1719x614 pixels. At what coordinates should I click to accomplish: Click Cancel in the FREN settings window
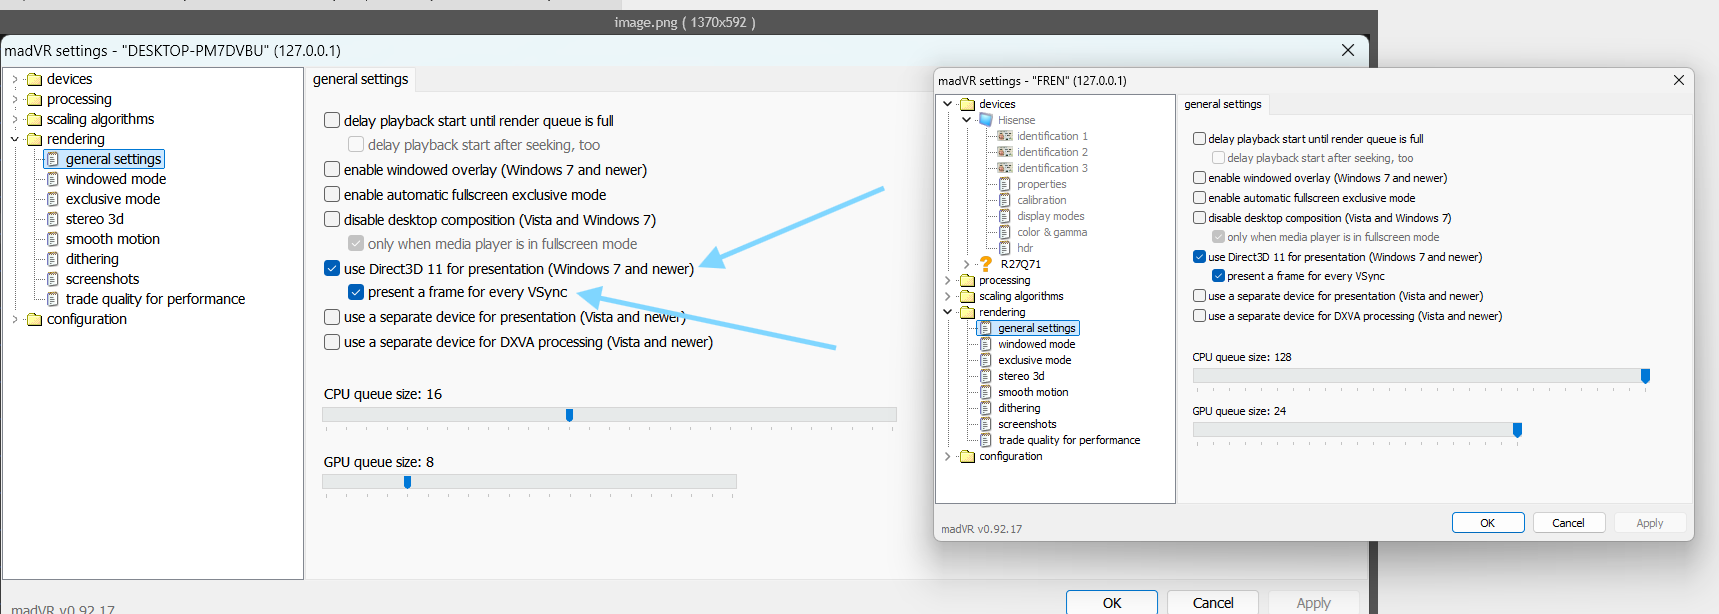1567,523
